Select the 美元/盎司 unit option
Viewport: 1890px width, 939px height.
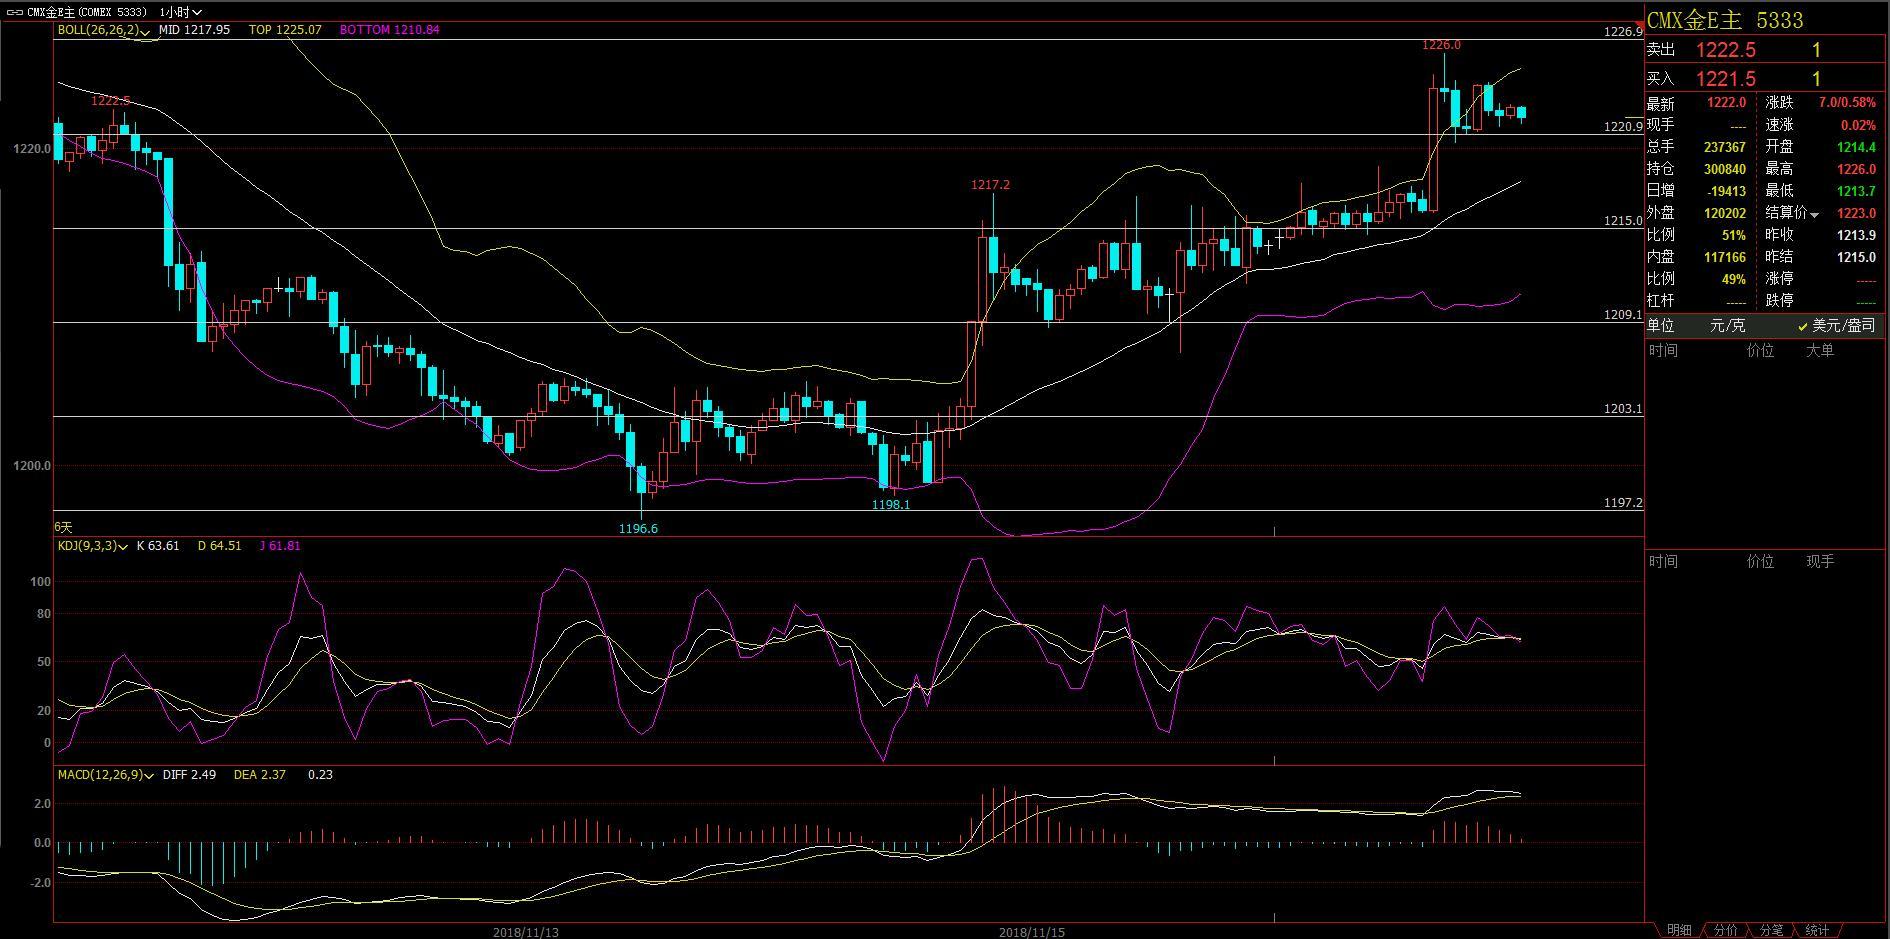pos(1836,326)
